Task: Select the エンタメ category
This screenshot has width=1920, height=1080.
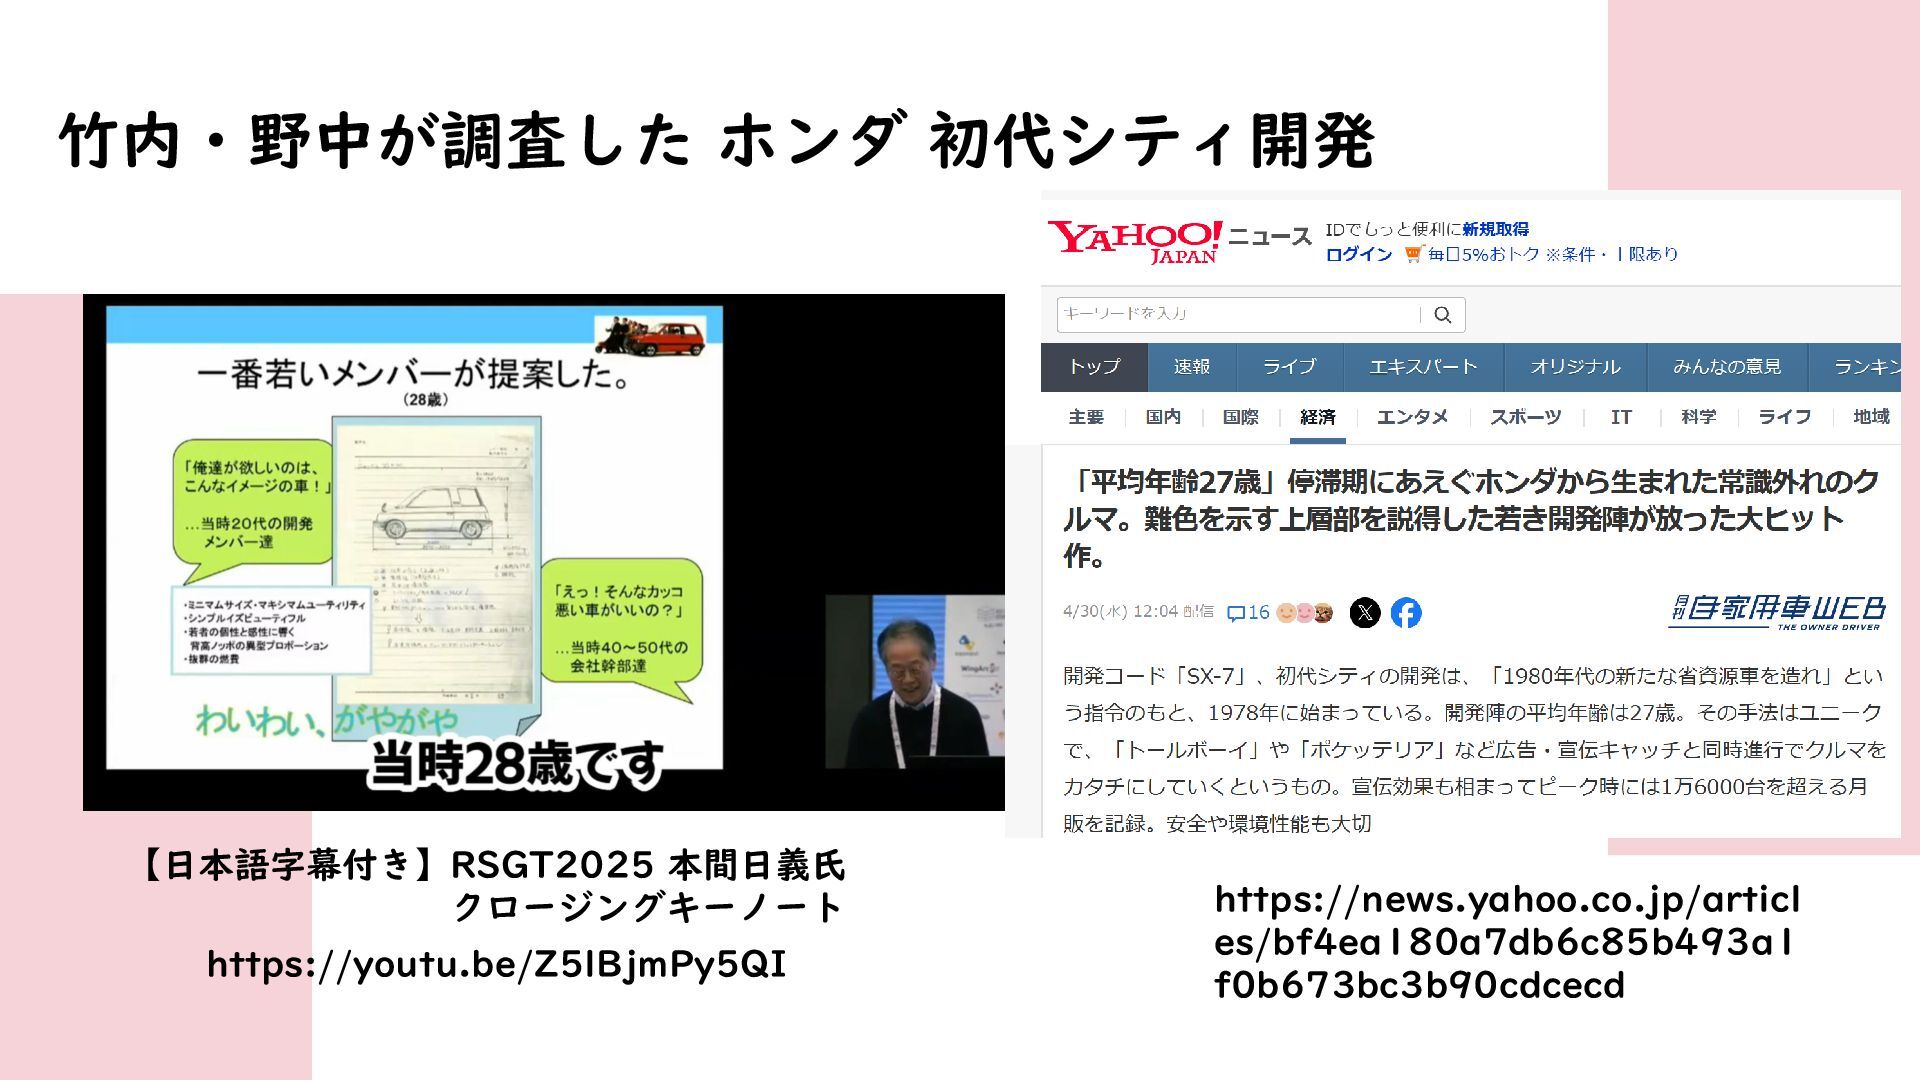Action: click(1412, 417)
